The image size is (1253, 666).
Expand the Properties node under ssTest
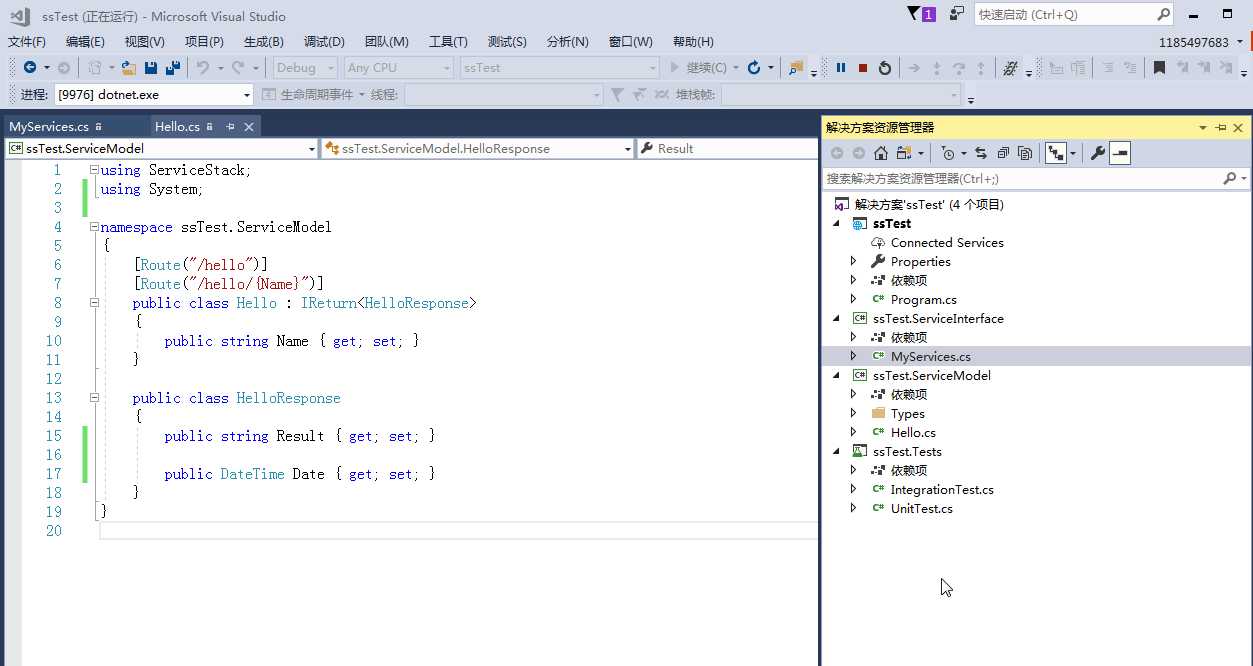tap(853, 261)
